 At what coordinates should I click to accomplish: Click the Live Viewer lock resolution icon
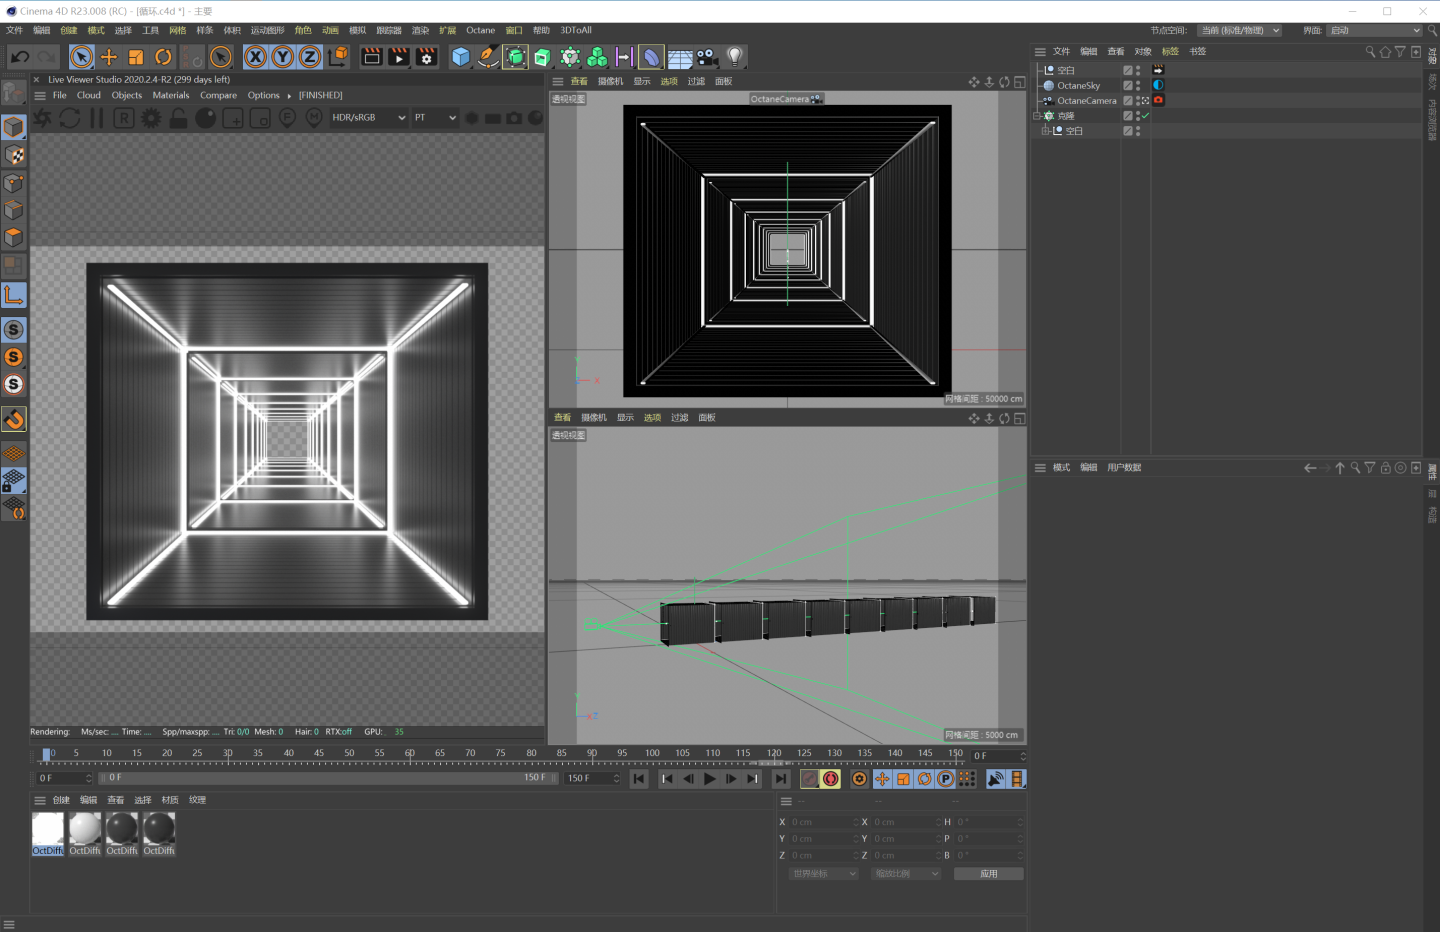tap(178, 118)
